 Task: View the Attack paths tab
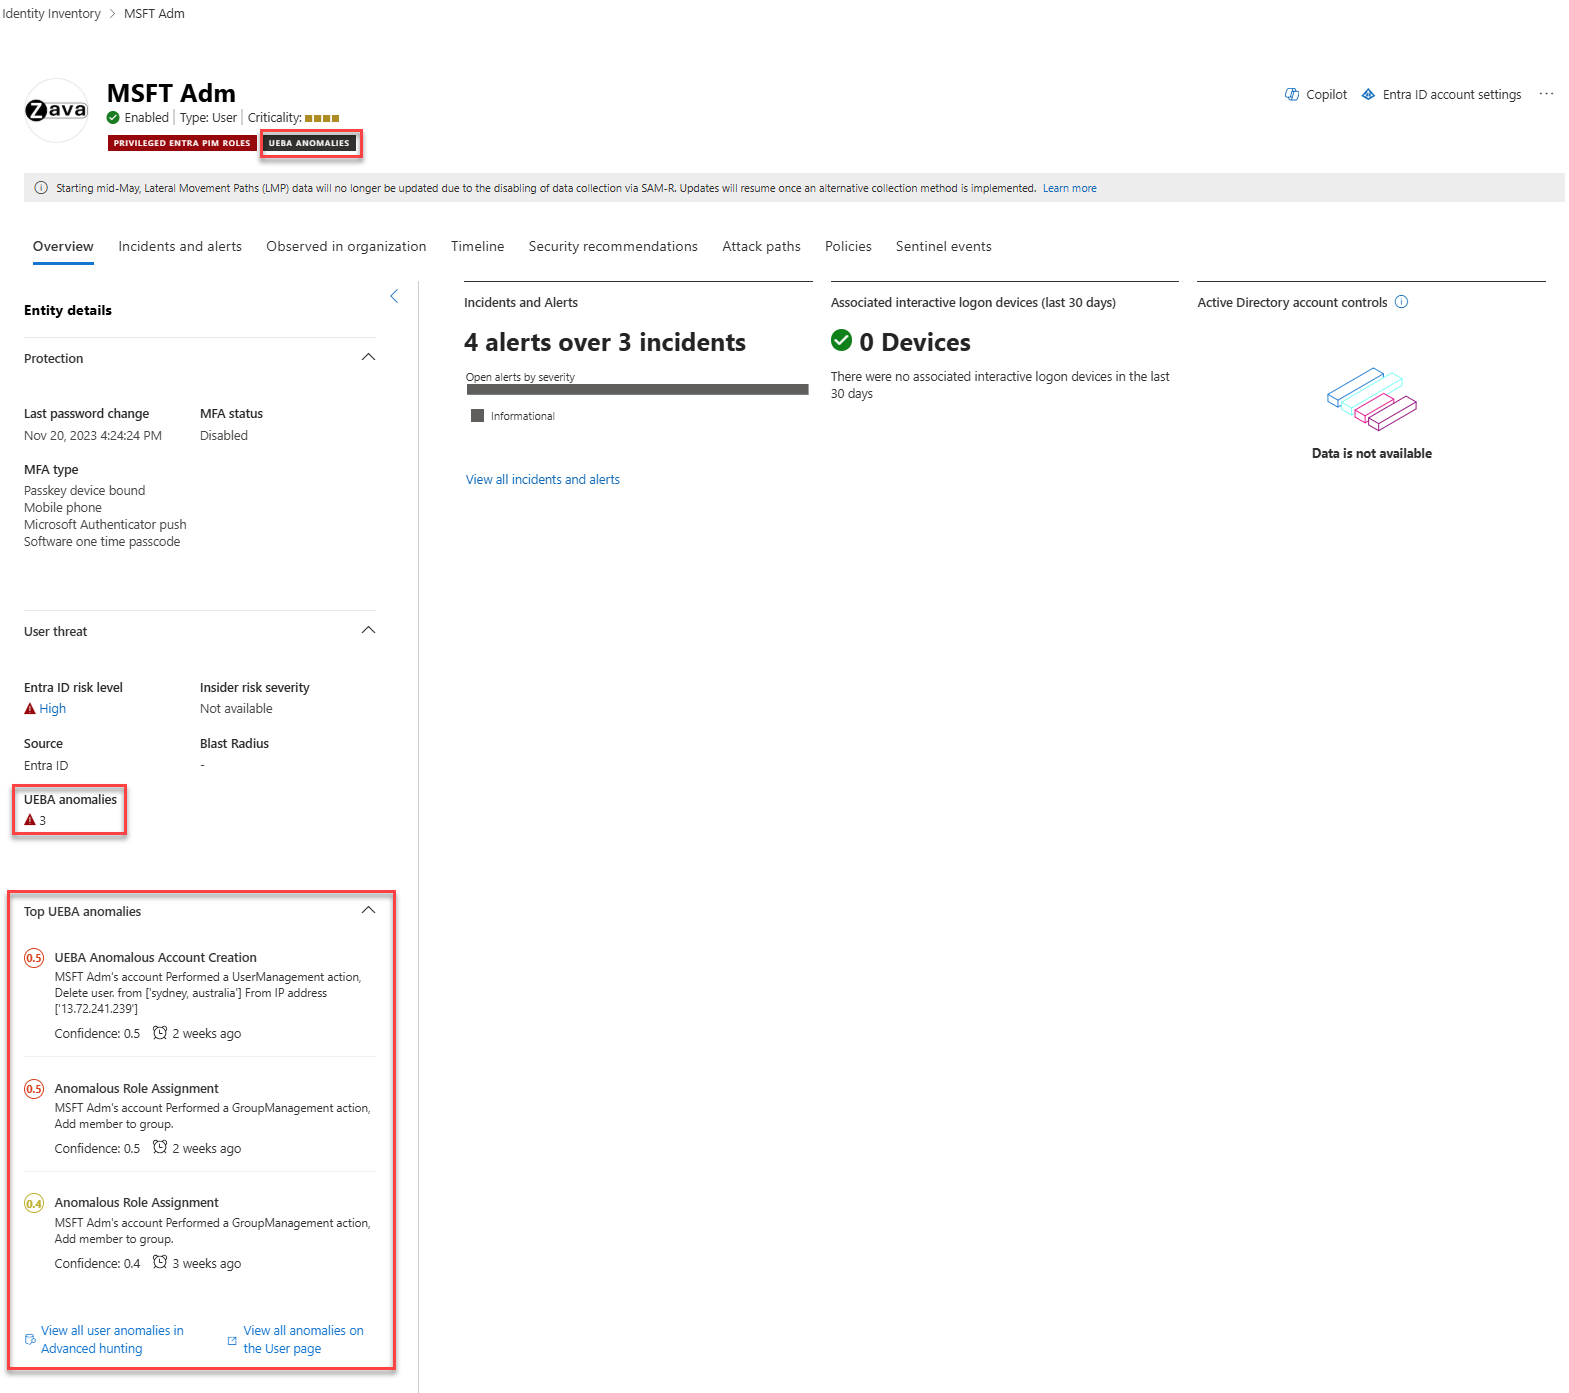[x=761, y=247]
